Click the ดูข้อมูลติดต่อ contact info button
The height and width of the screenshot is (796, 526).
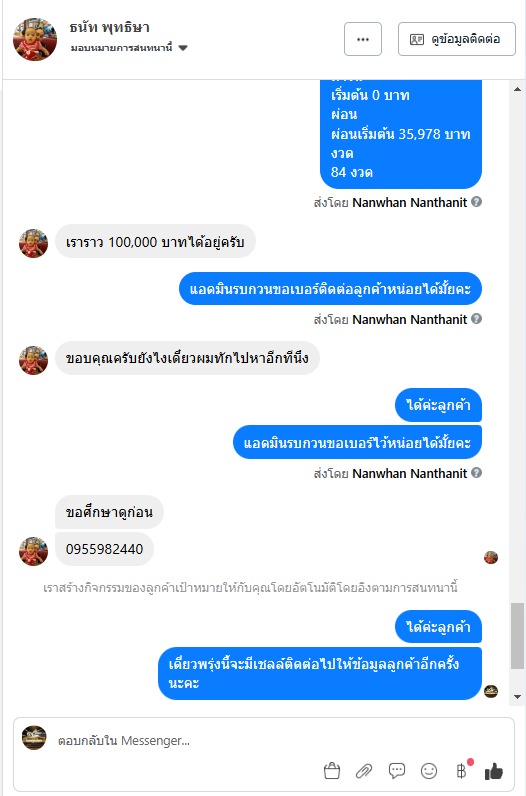456,39
